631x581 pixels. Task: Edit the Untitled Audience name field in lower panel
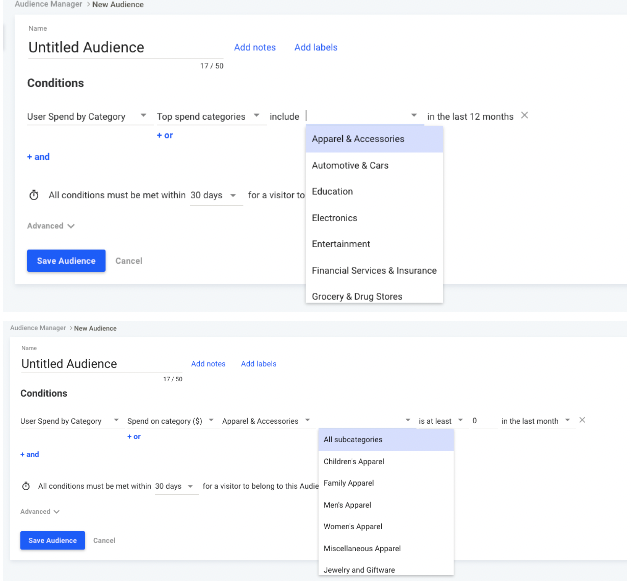[101, 364]
